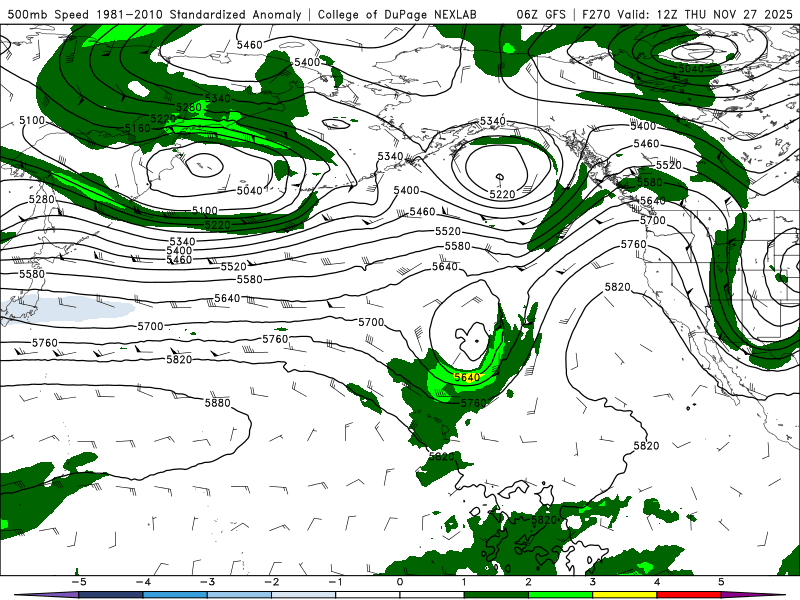Click the -4 tick on the color scale

[142, 582]
